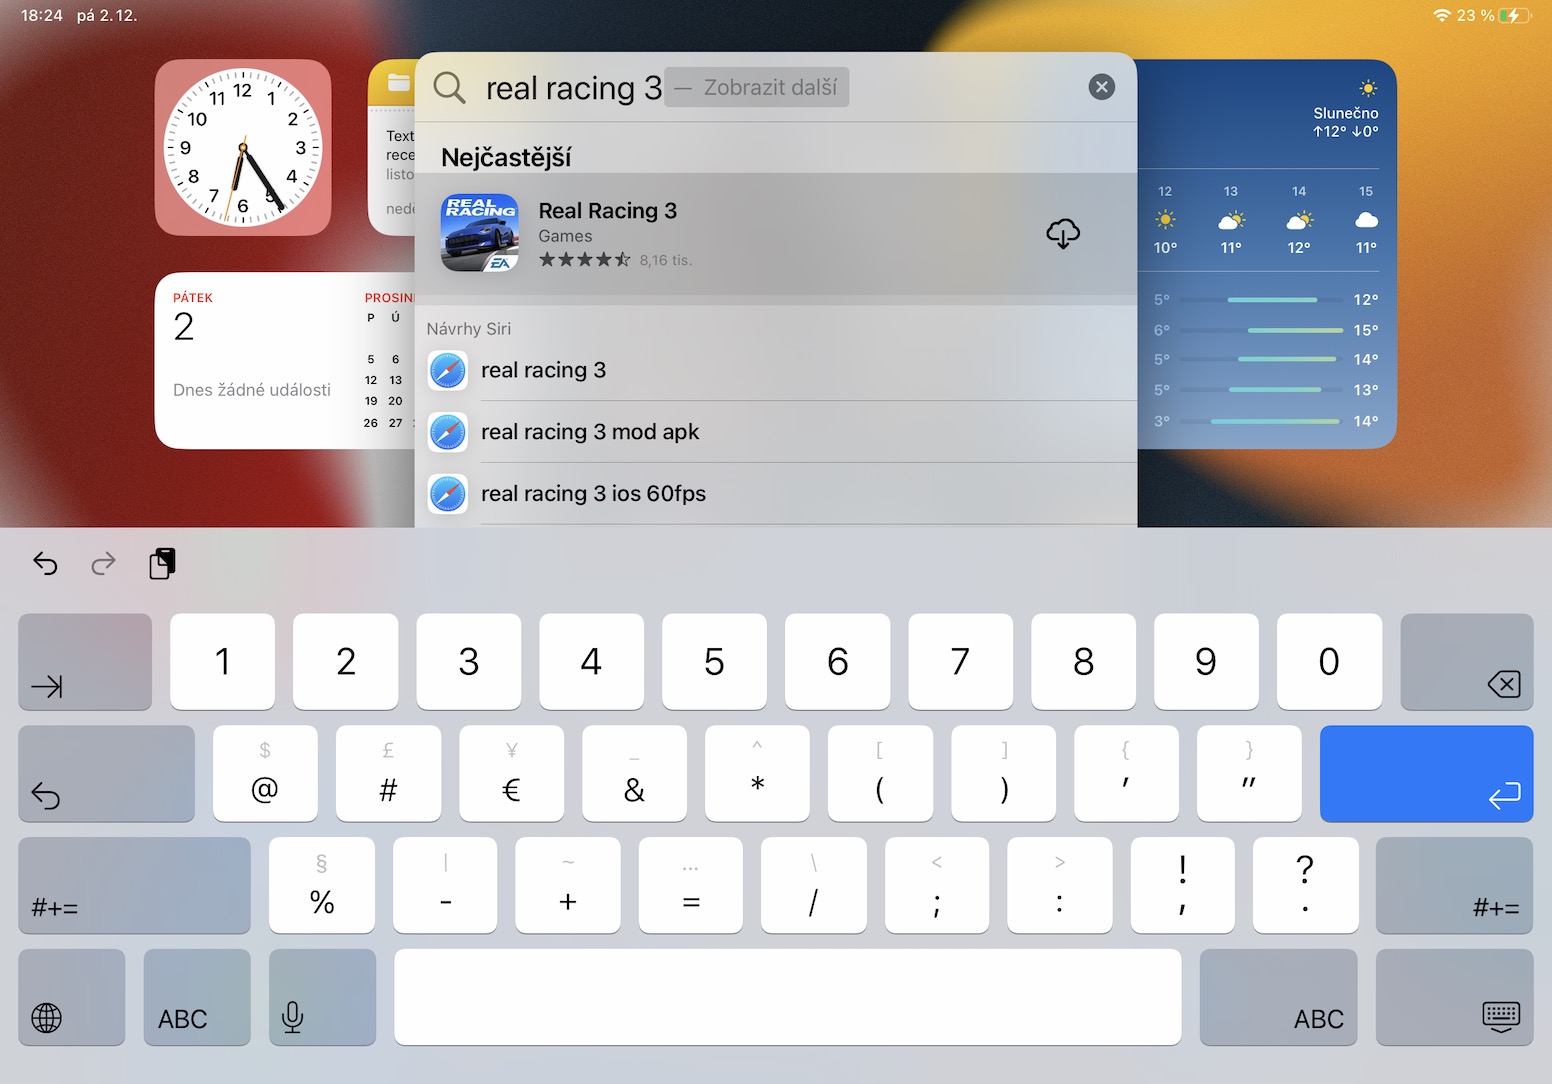Image resolution: width=1552 pixels, height=1084 pixels.
Task: Tap the number 5 key
Action: [x=714, y=662]
